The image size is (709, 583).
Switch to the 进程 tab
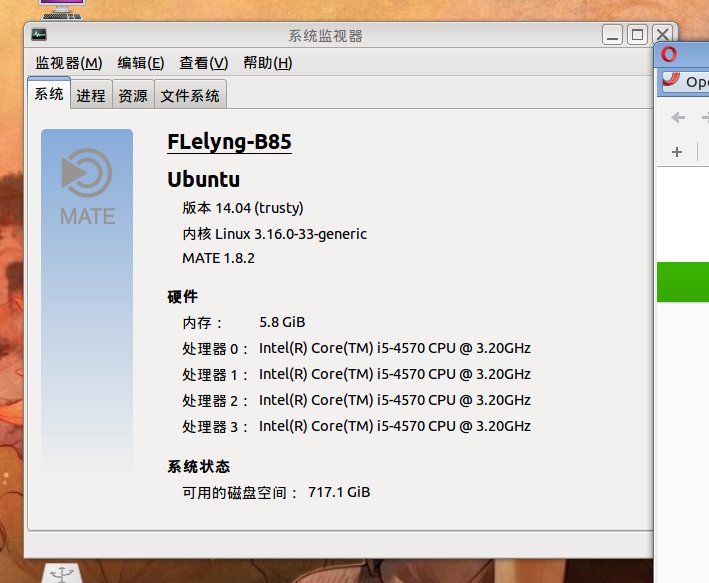coord(91,95)
